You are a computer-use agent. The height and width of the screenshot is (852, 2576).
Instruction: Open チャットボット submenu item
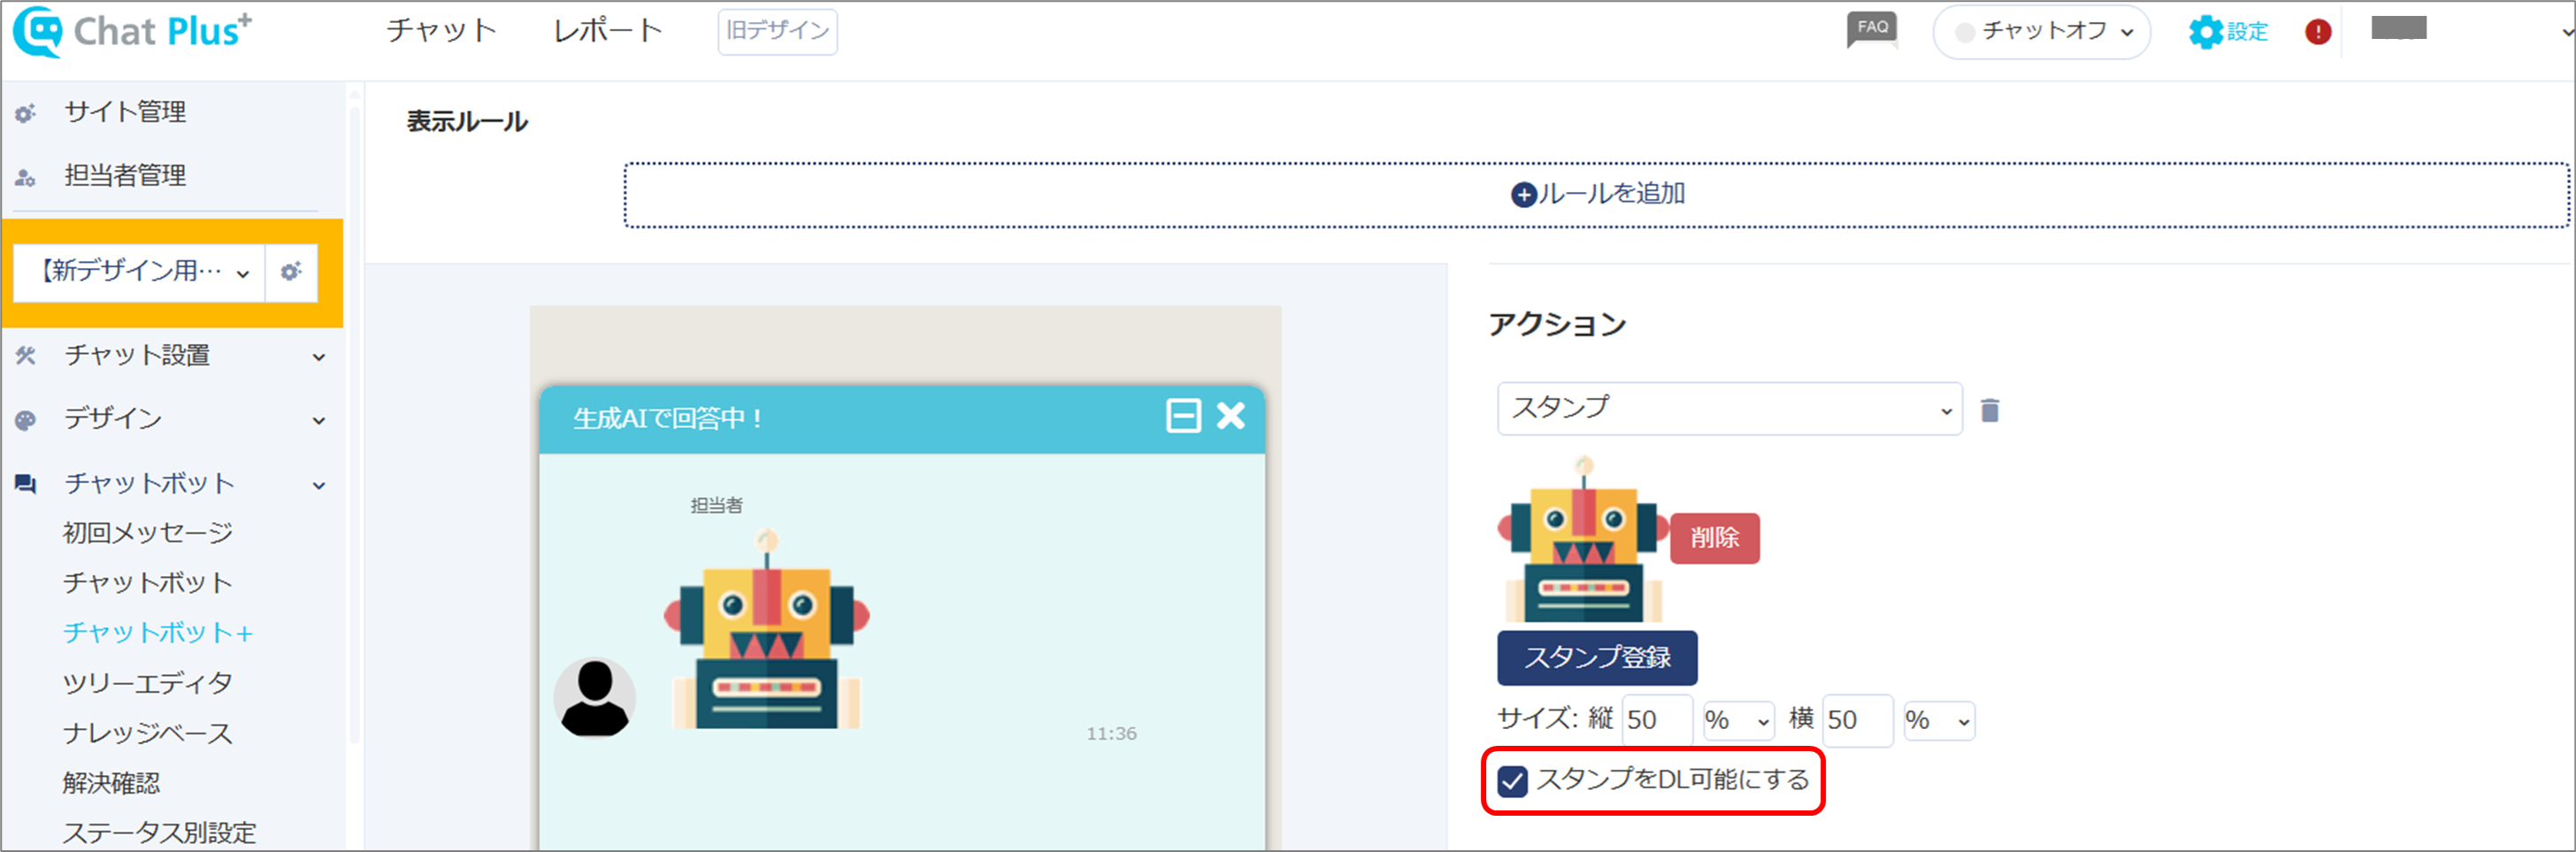tap(148, 583)
